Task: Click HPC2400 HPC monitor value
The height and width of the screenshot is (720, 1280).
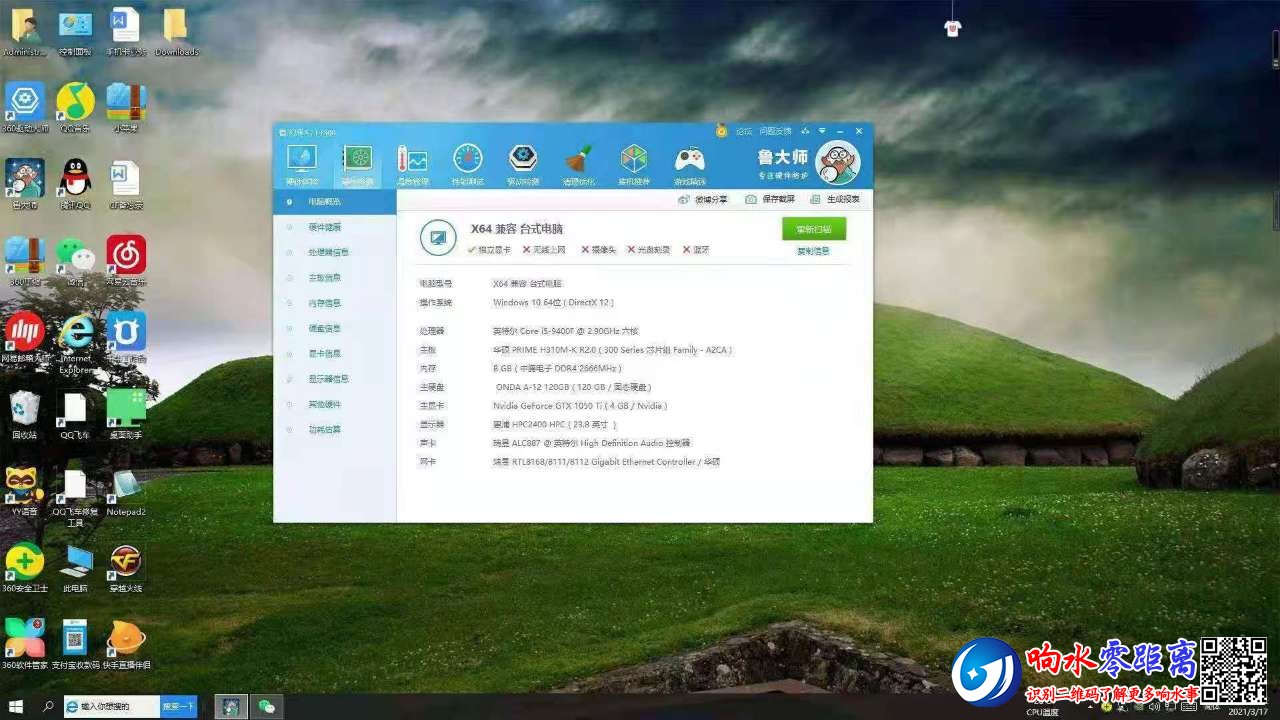Action: coord(555,424)
